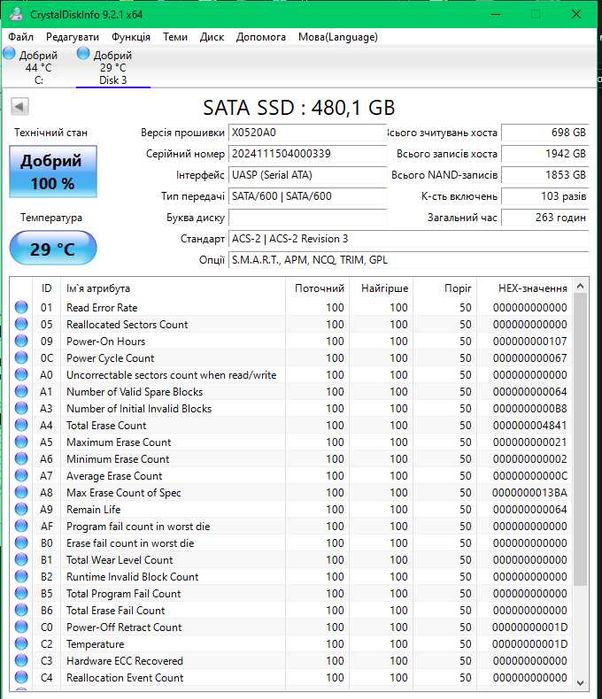Image resolution: width=602 pixels, height=699 pixels.
Task: Click the total hours value 263 годин
Action: pyautogui.click(x=545, y=218)
